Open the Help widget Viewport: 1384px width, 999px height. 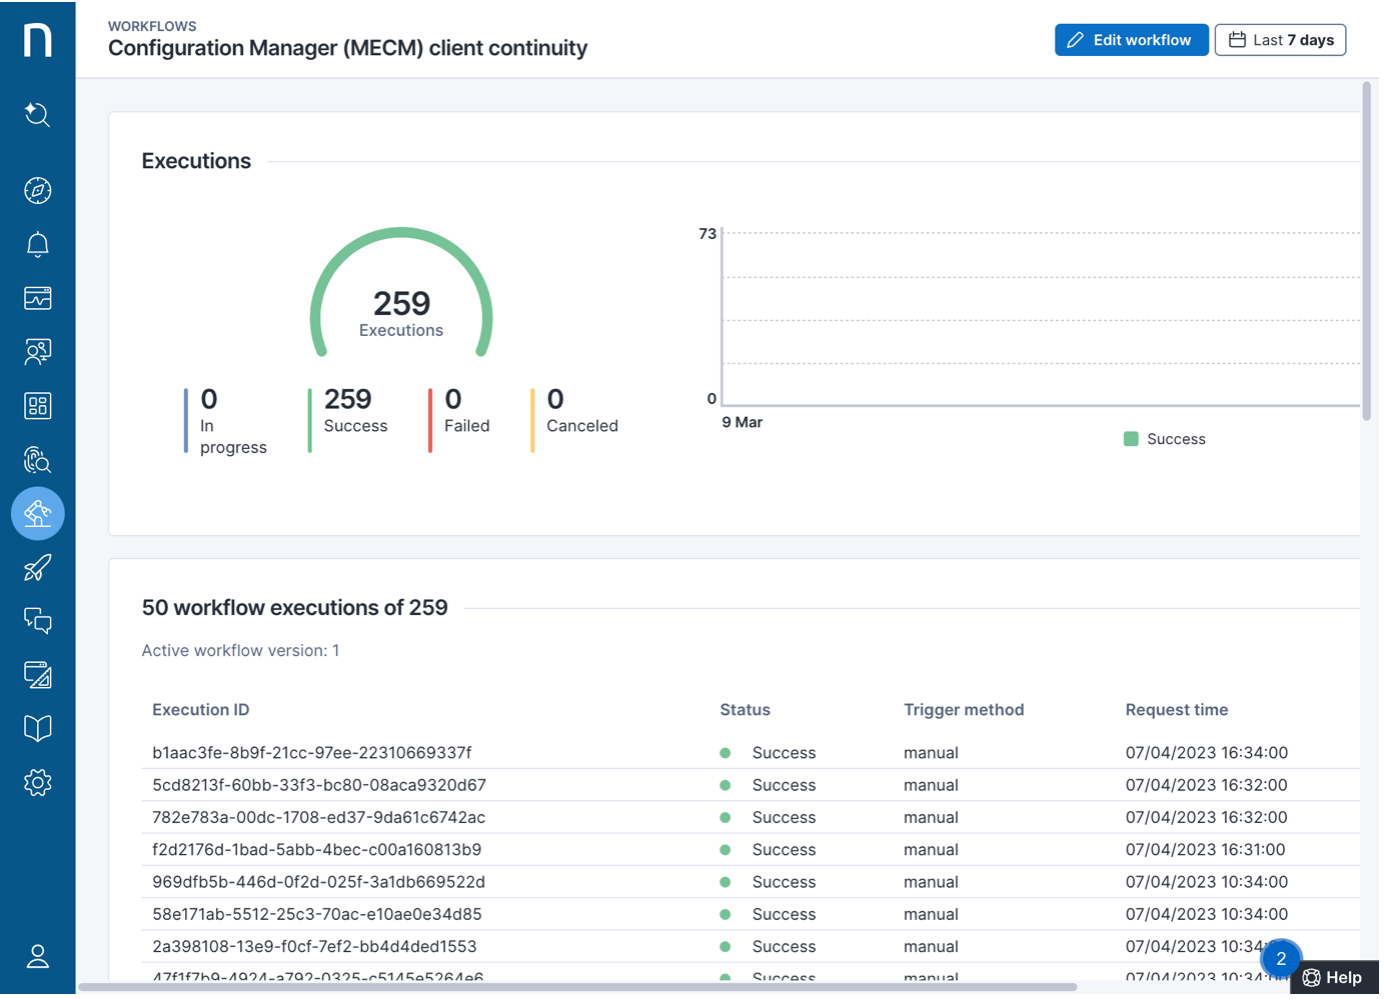point(1334,977)
